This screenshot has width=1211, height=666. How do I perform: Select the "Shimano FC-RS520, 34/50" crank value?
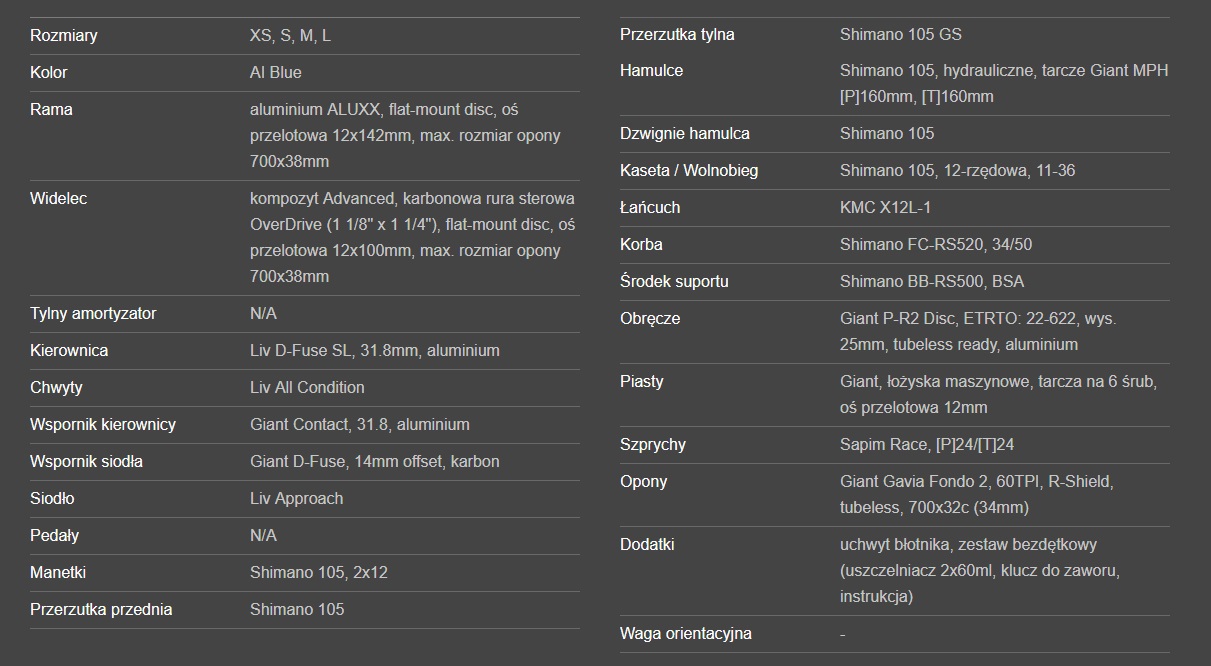936,245
